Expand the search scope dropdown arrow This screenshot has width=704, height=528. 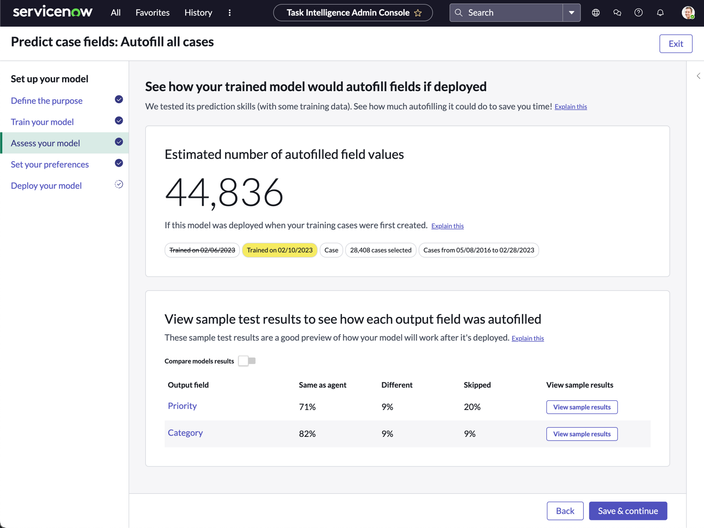click(571, 13)
